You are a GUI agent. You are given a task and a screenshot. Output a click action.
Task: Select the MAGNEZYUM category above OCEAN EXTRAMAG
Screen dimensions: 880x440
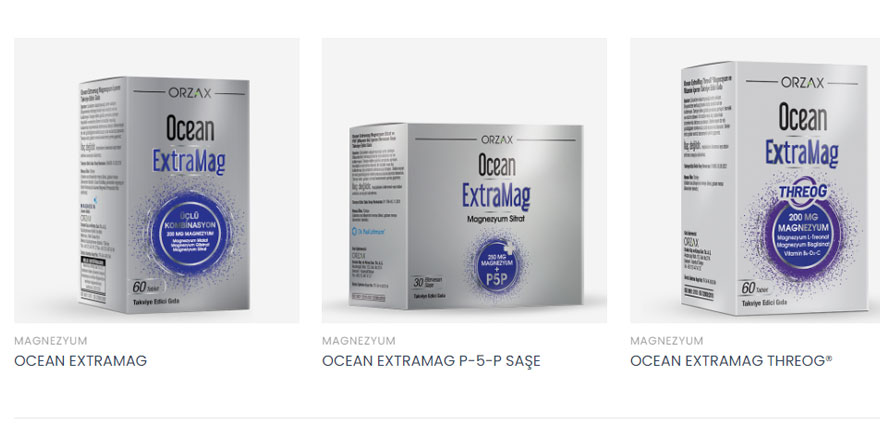[x=51, y=341]
